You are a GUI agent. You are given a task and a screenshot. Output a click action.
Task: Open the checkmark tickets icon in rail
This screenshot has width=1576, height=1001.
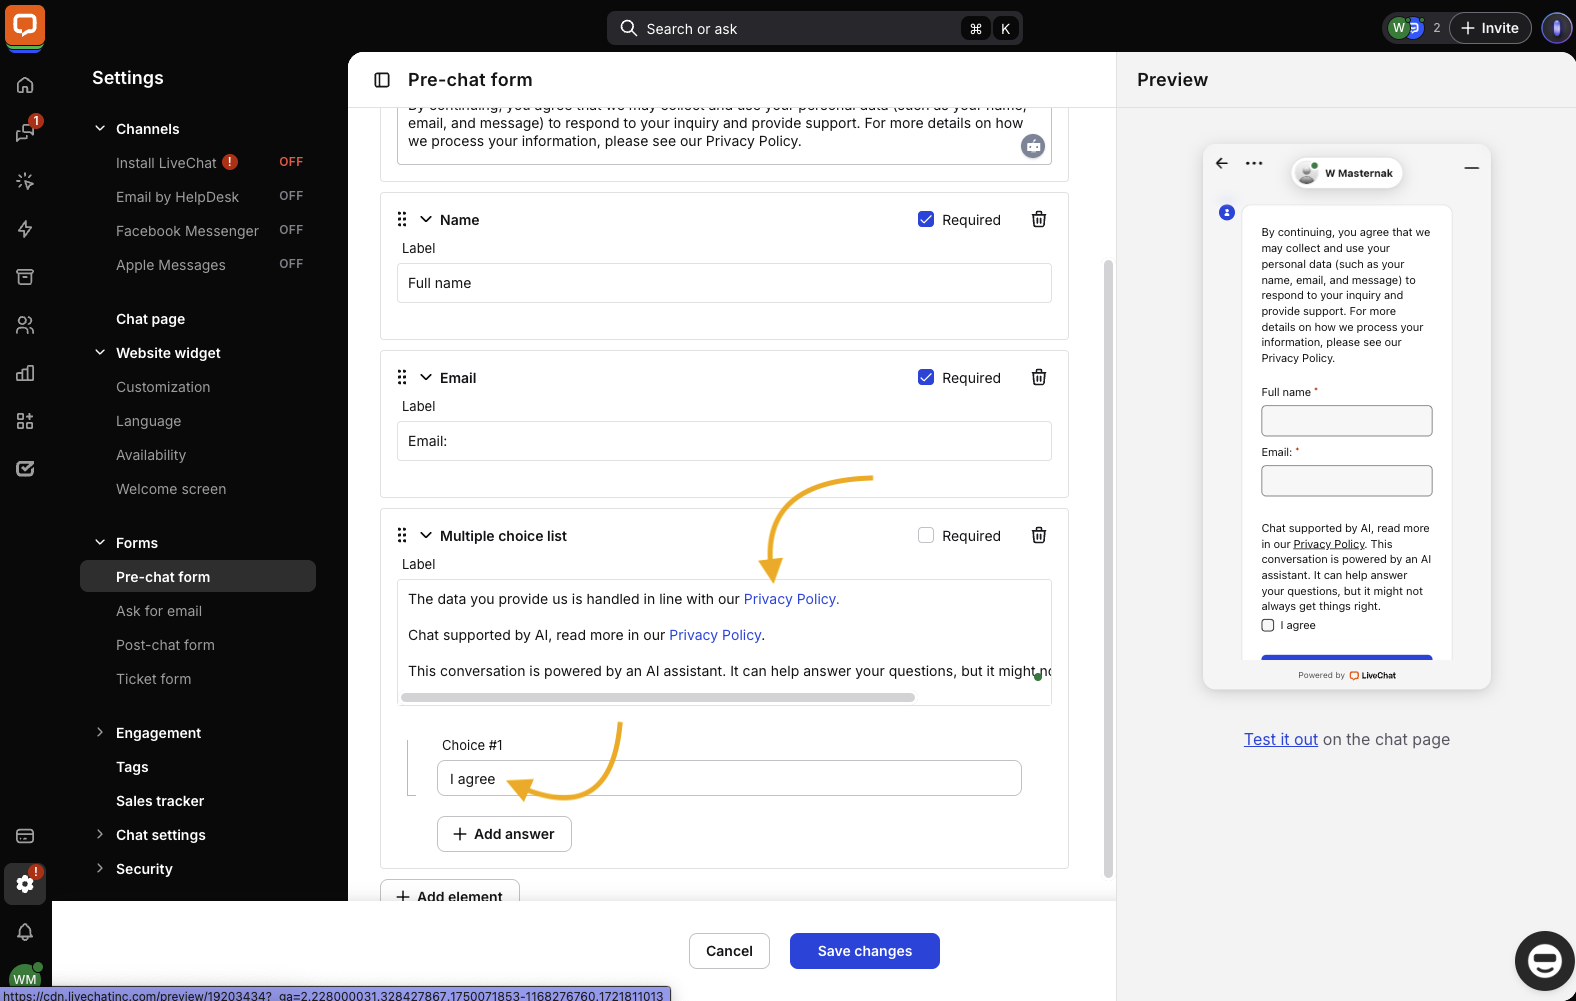click(x=25, y=468)
